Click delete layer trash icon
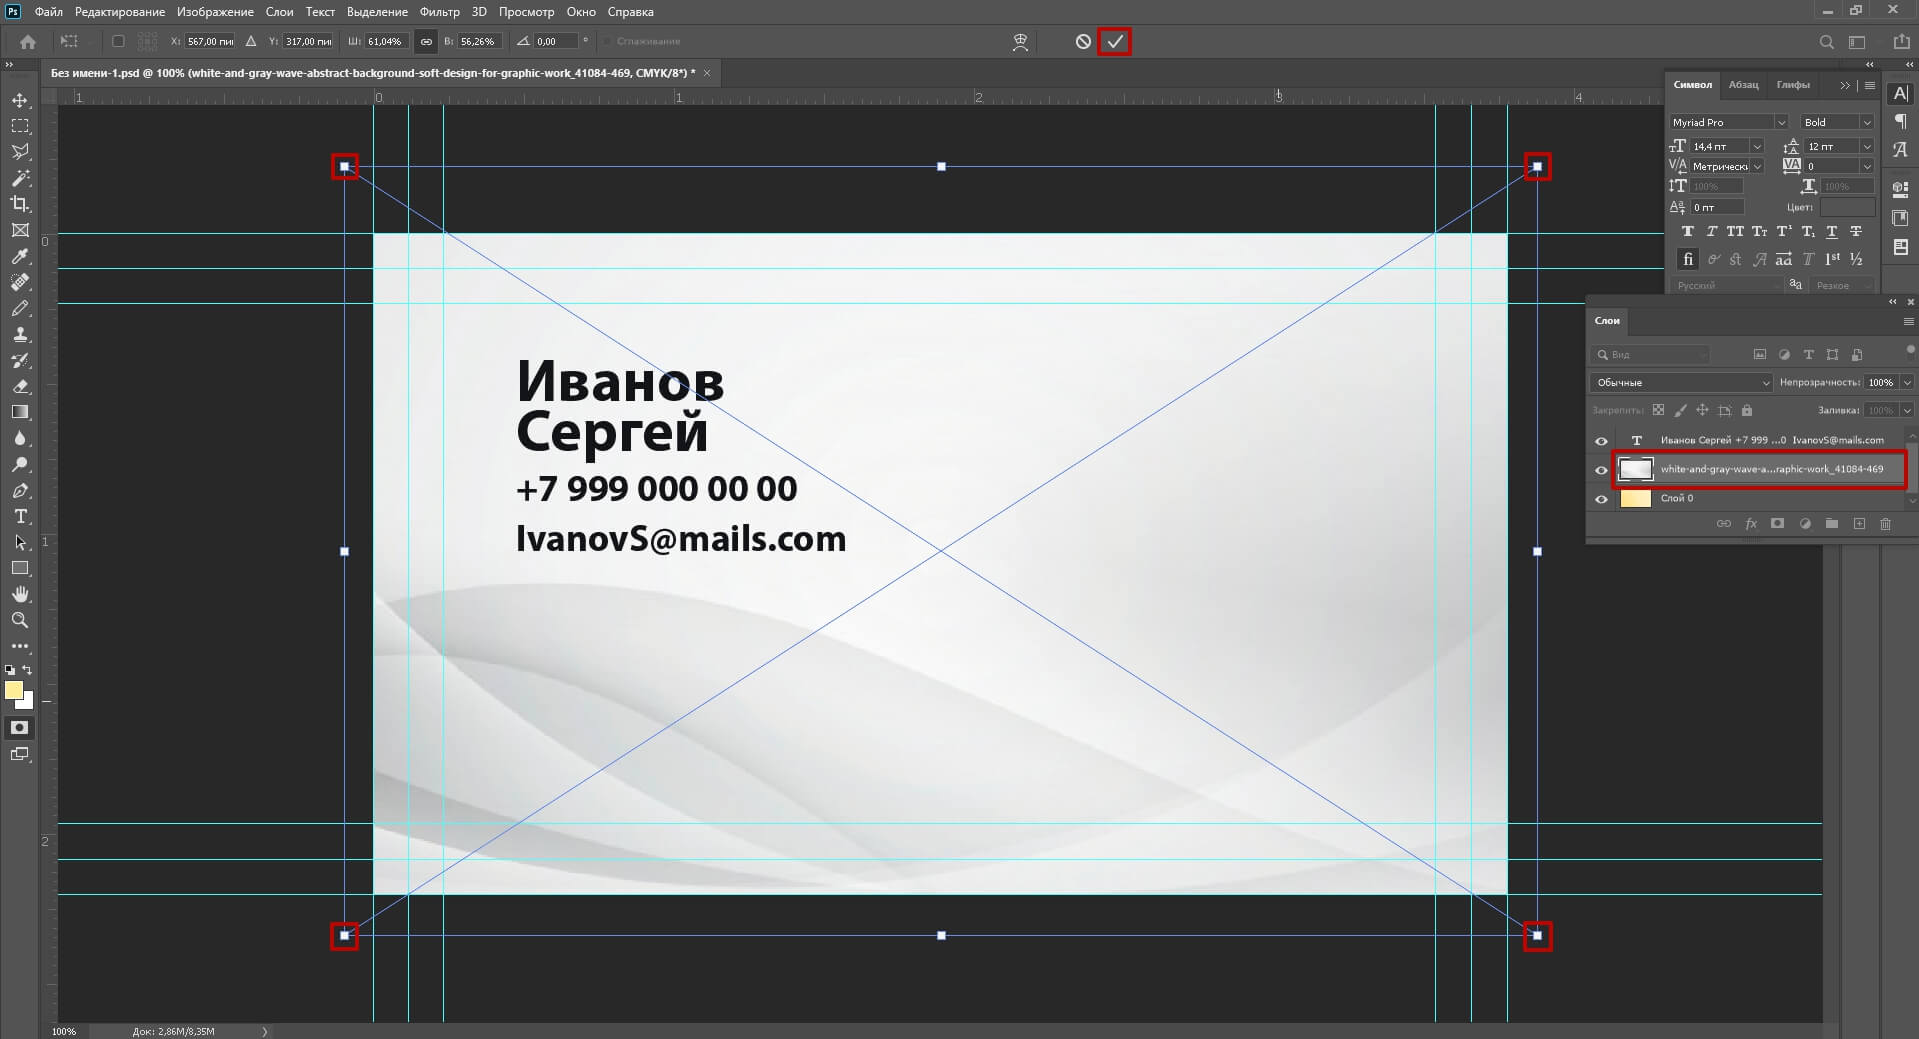 pyautogui.click(x=1885, y=524)
